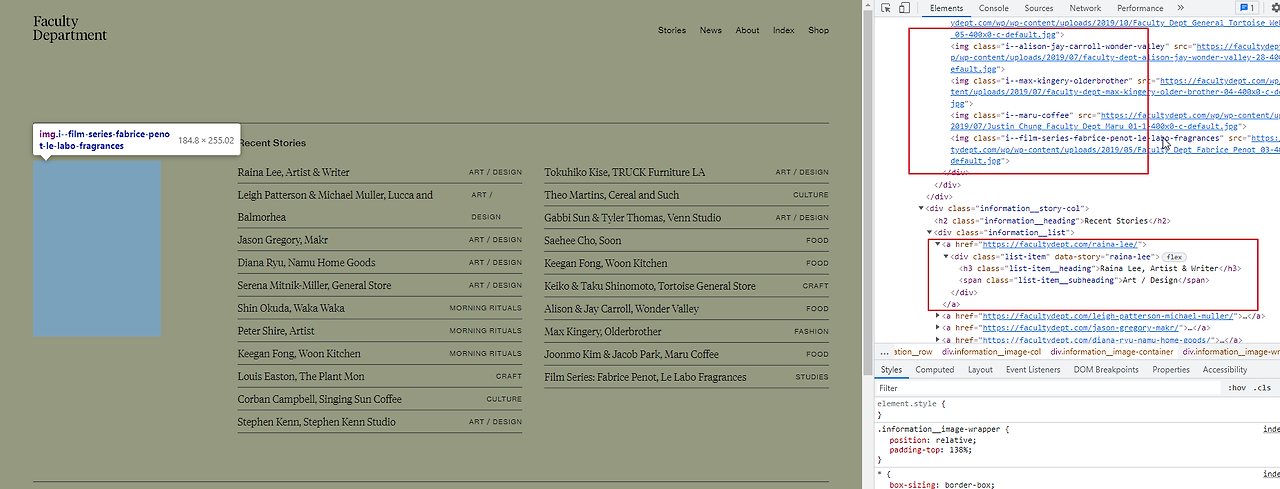Open the Computed styles tab
Viewport: 1280px width, 489px height.
tap(935, 369)
